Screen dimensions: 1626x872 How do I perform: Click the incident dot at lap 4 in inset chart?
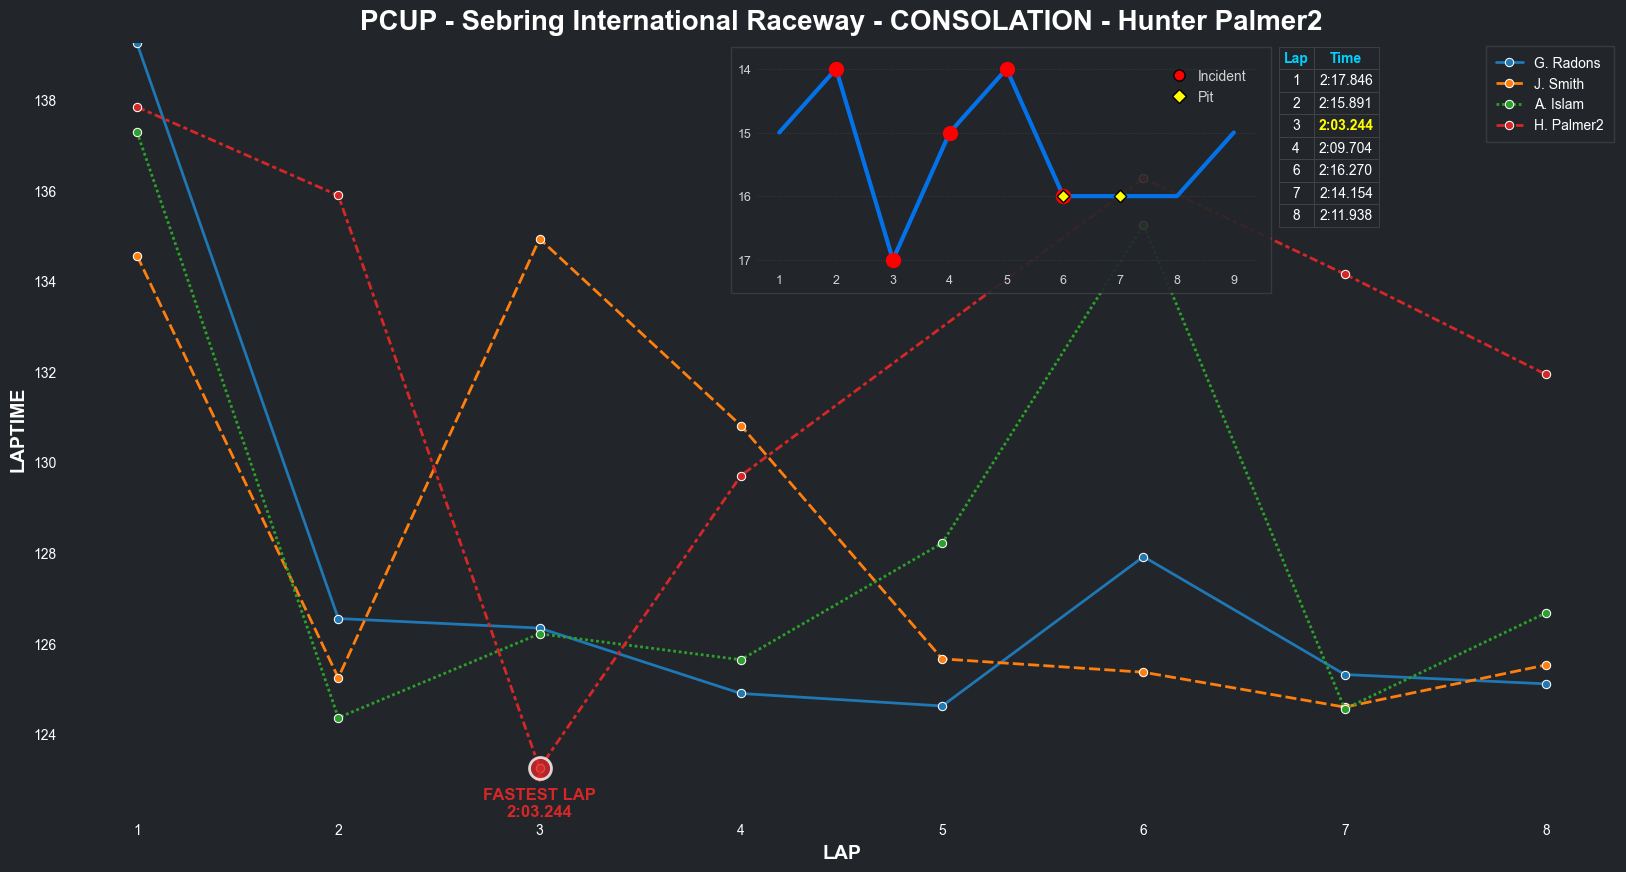[950, 133]
